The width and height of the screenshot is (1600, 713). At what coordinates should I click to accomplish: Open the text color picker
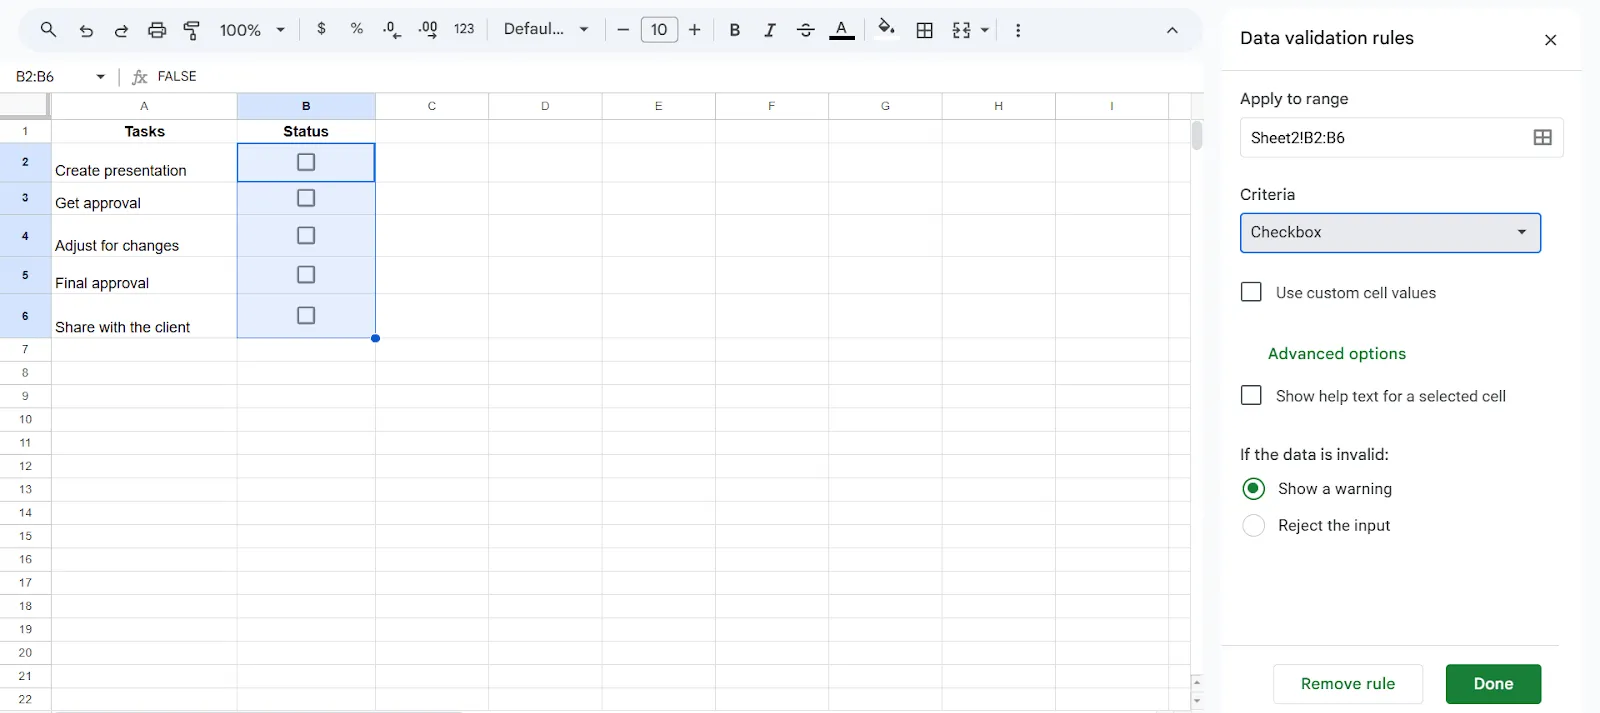pos(842,30)
